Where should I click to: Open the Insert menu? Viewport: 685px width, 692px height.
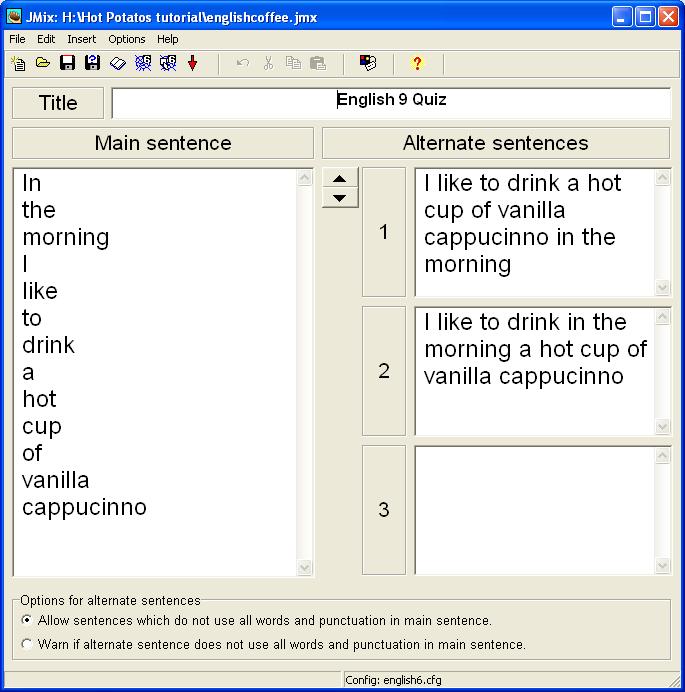coord(82,39)
